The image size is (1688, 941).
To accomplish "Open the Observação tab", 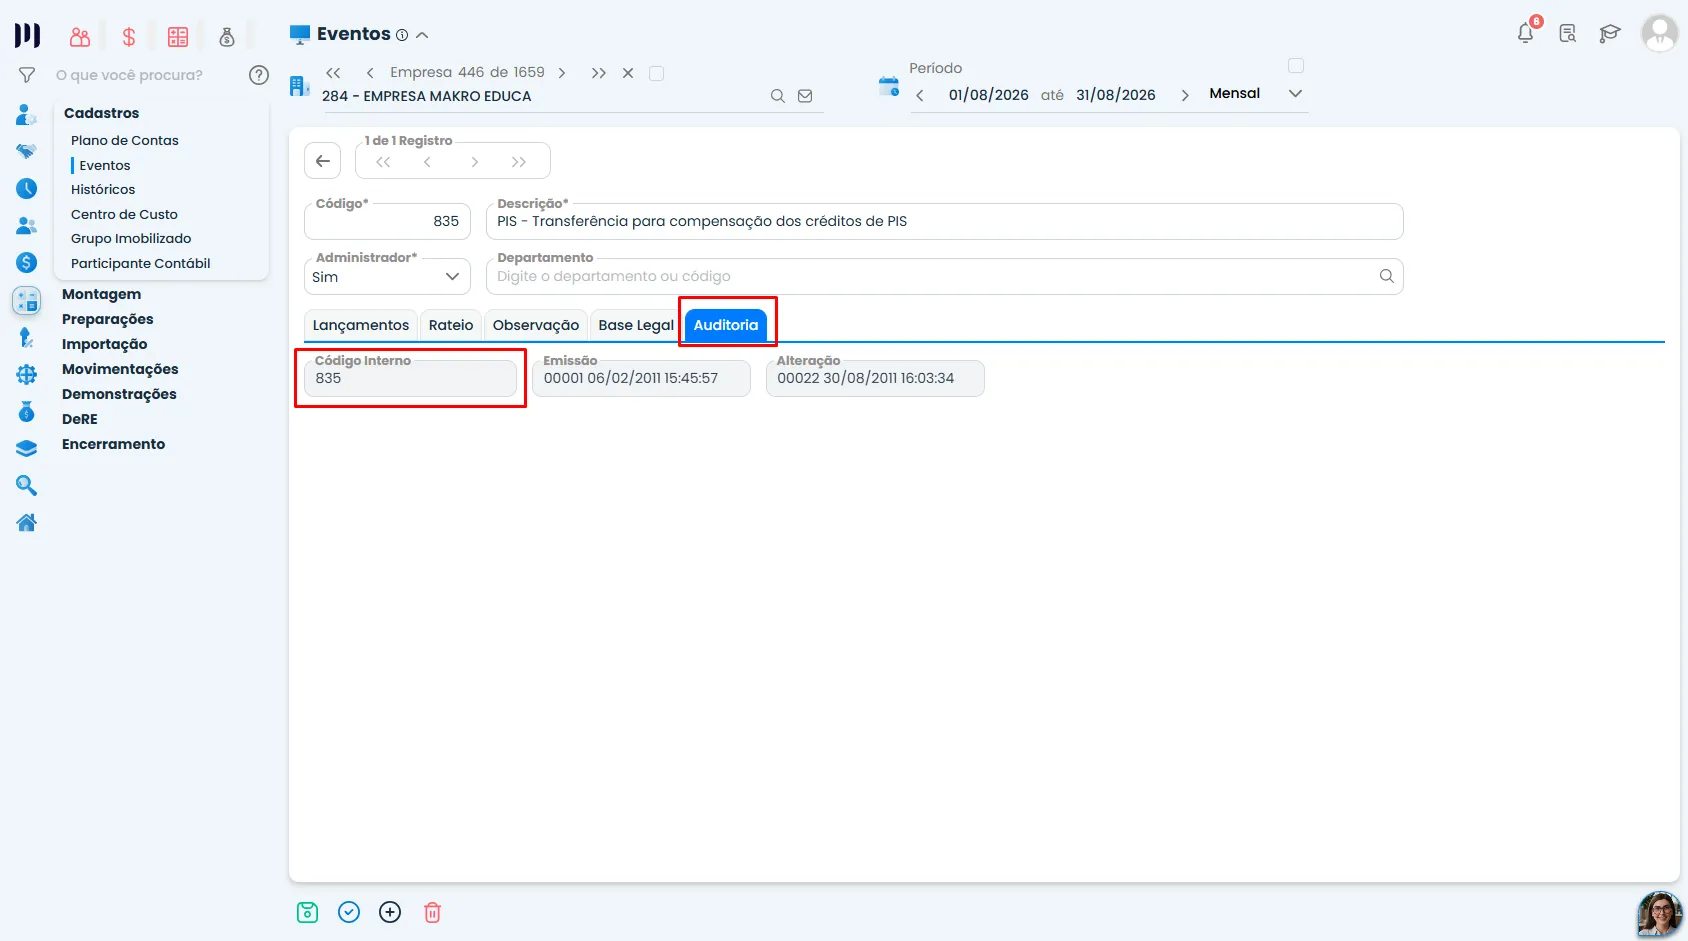I will tap(536, 325).
